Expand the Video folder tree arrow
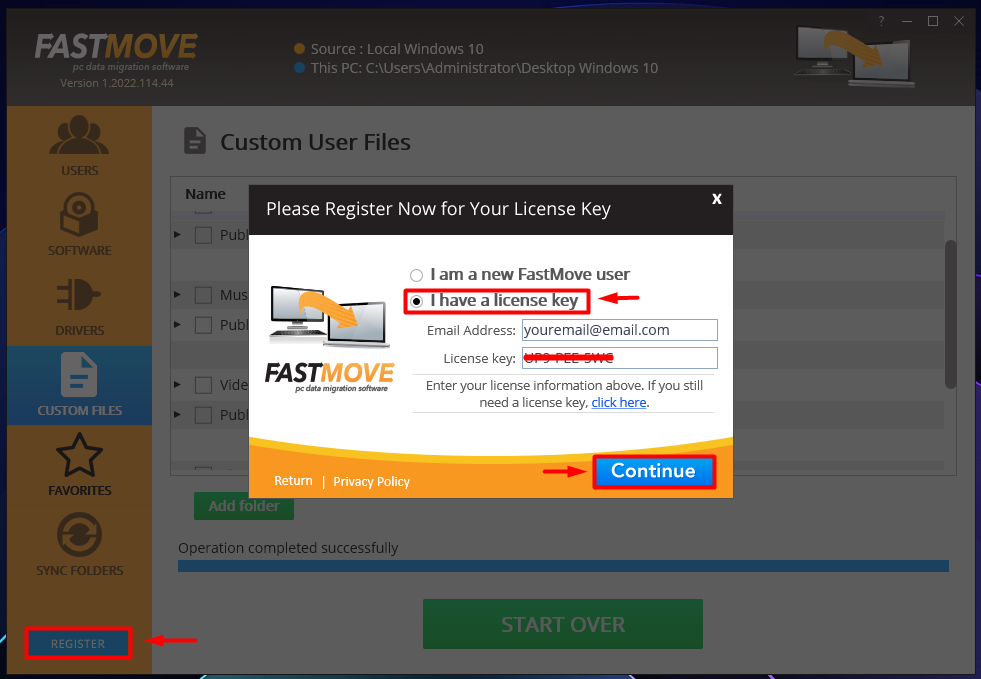This screenshot has height=679, width=981. [x=178, y=385]
